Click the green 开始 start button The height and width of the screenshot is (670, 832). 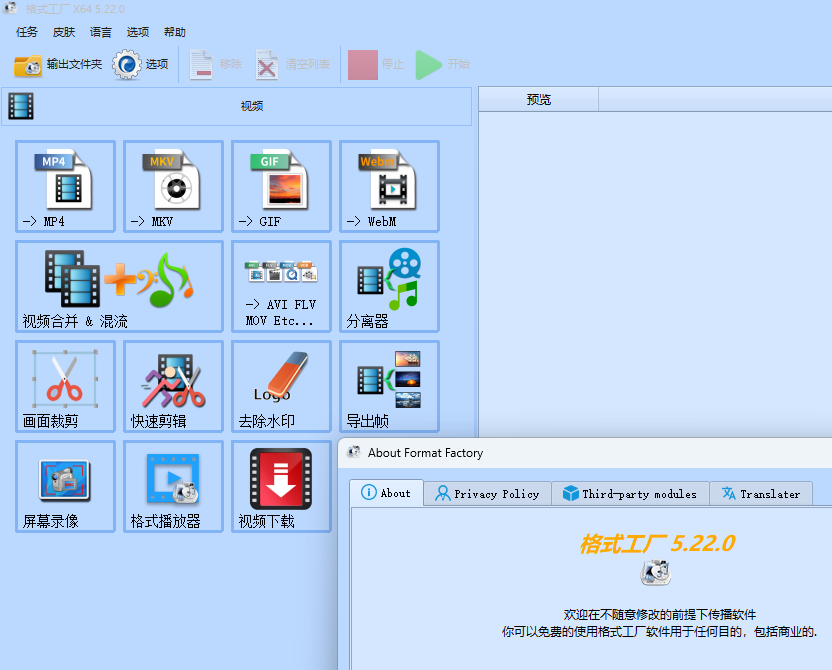point(443,65)
